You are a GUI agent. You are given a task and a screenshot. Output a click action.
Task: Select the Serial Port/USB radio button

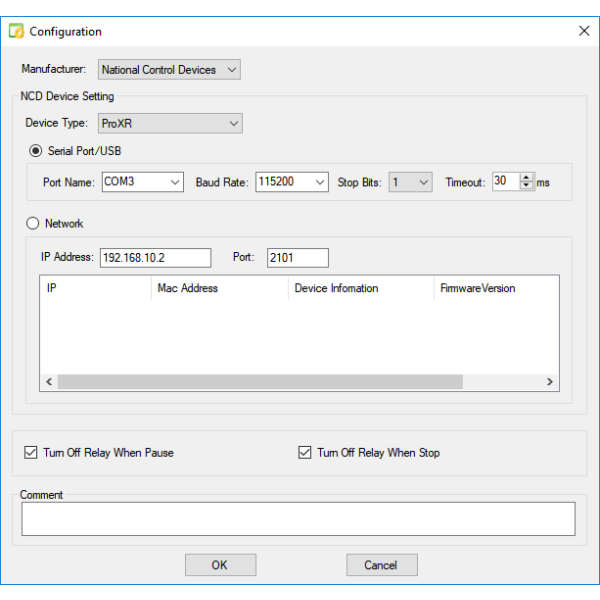click(36, 151)
